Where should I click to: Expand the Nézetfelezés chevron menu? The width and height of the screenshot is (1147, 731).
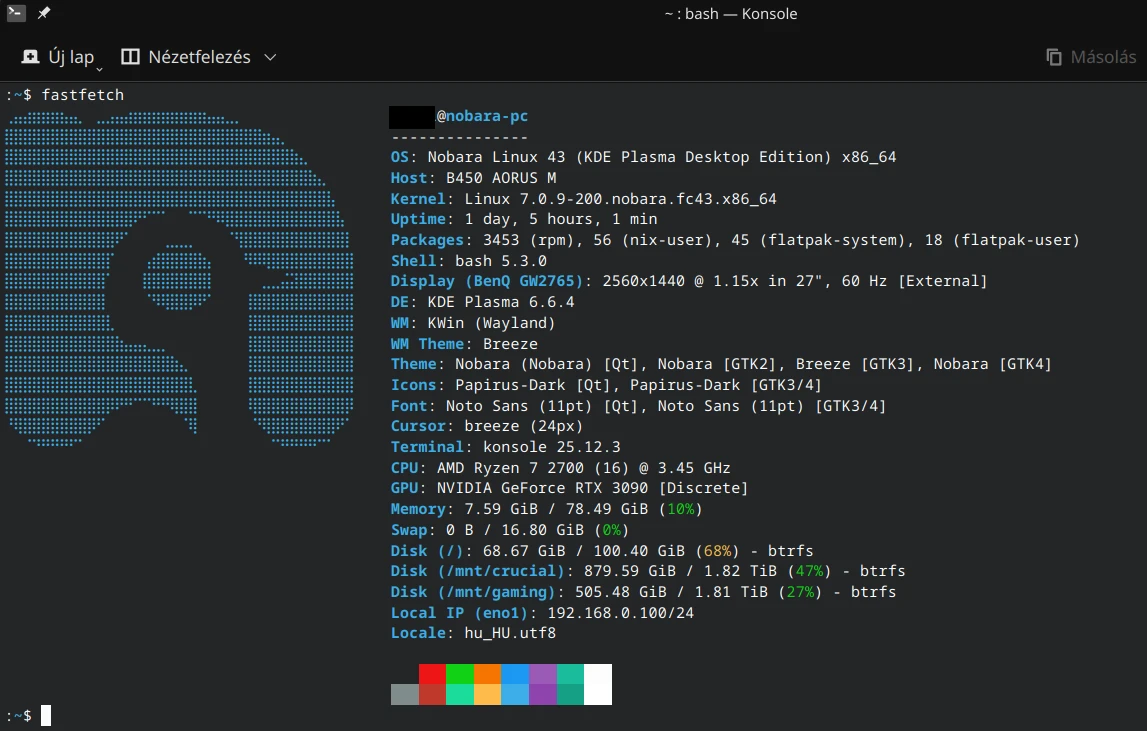(270, 57)
